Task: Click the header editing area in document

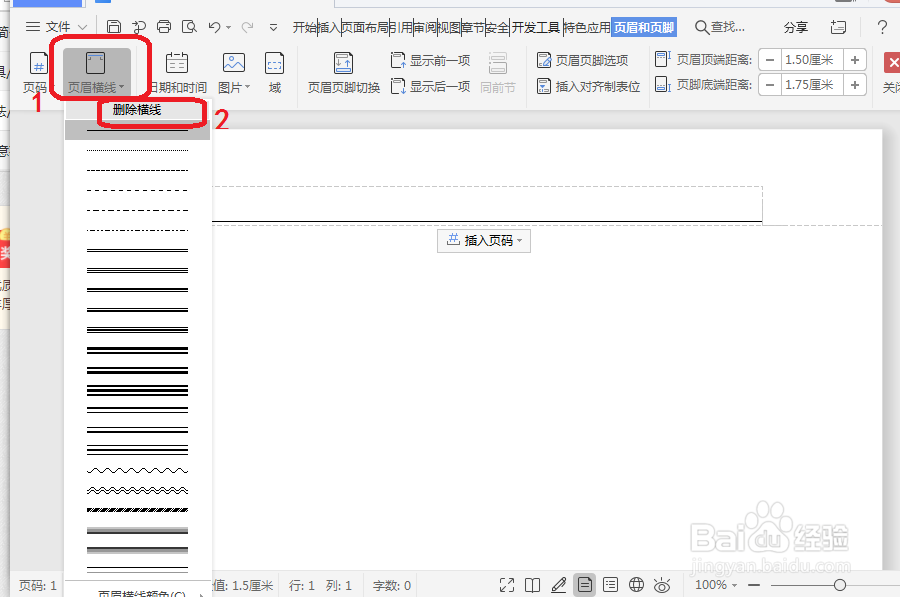Action: click(x=487, y=204)
